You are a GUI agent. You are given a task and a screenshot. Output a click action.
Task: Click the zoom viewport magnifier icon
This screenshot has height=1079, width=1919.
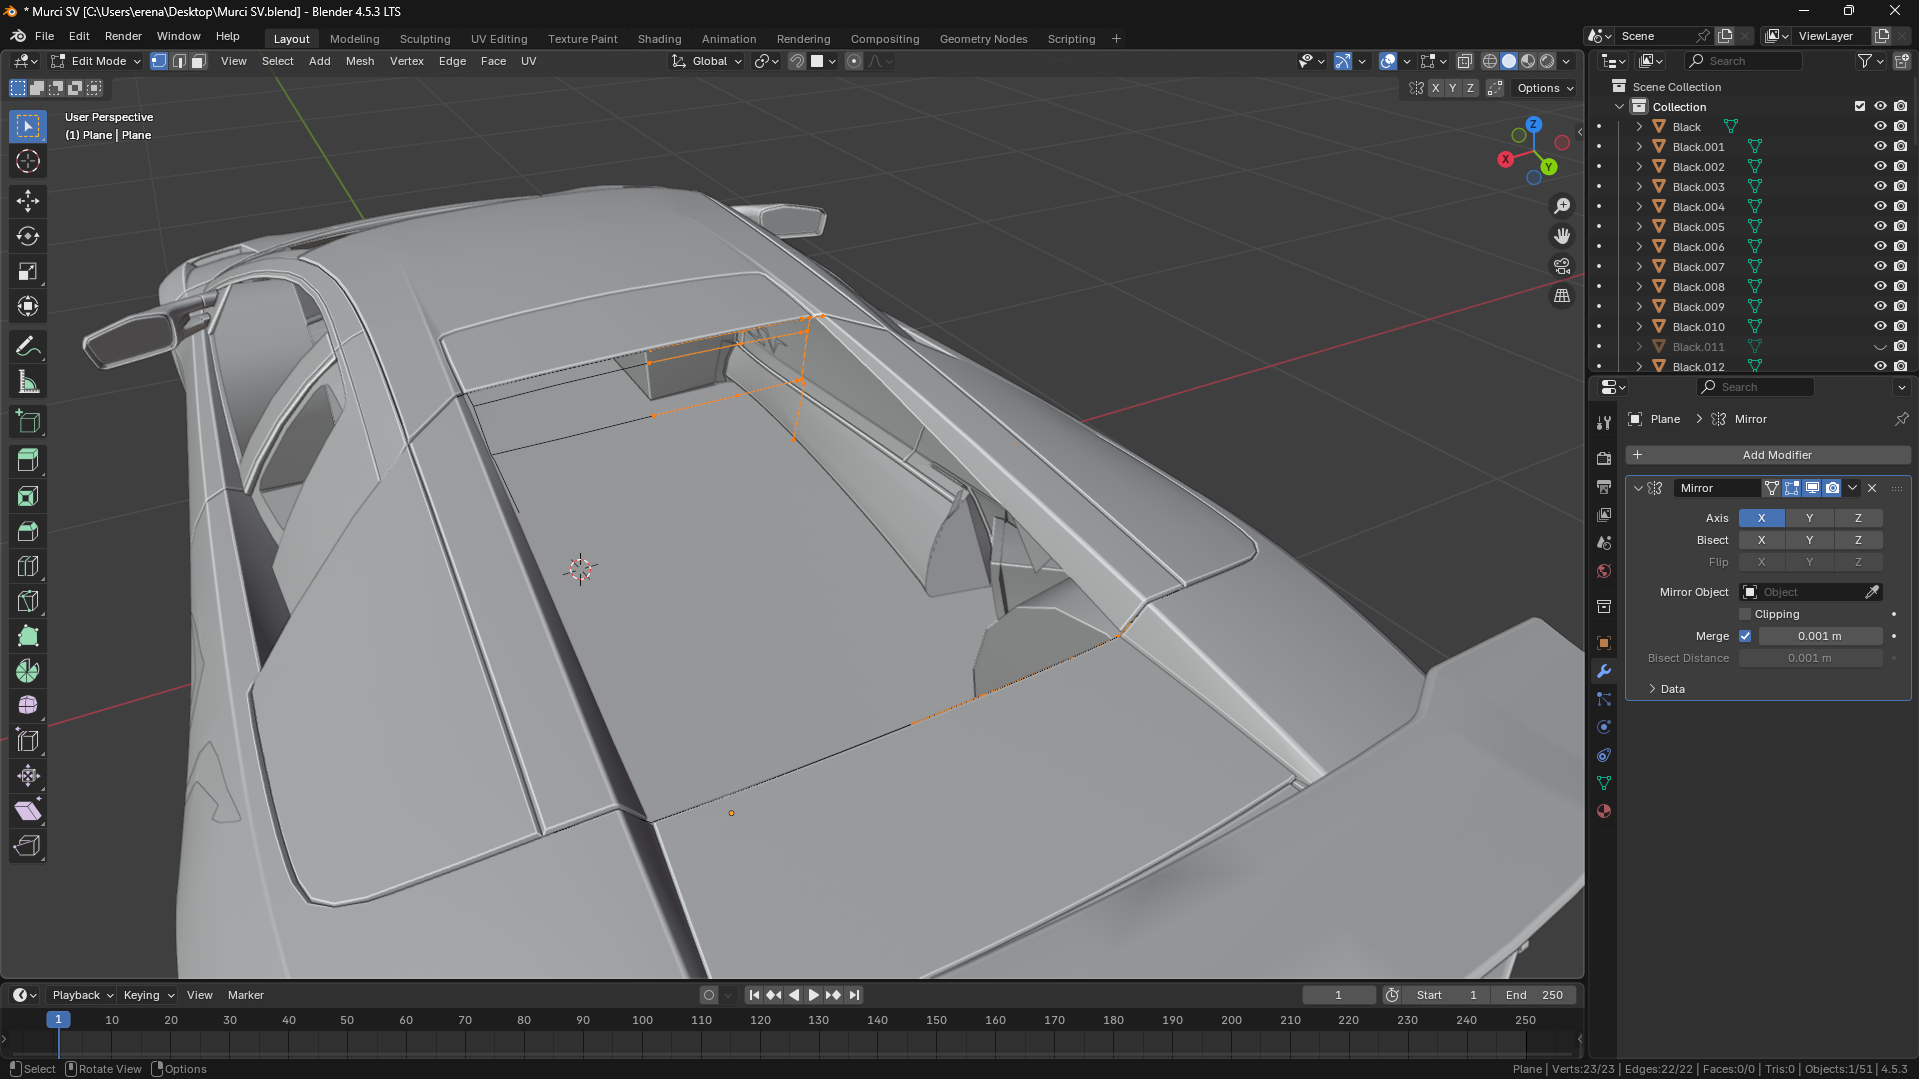pyautogui.click(x=1562, y=206)
